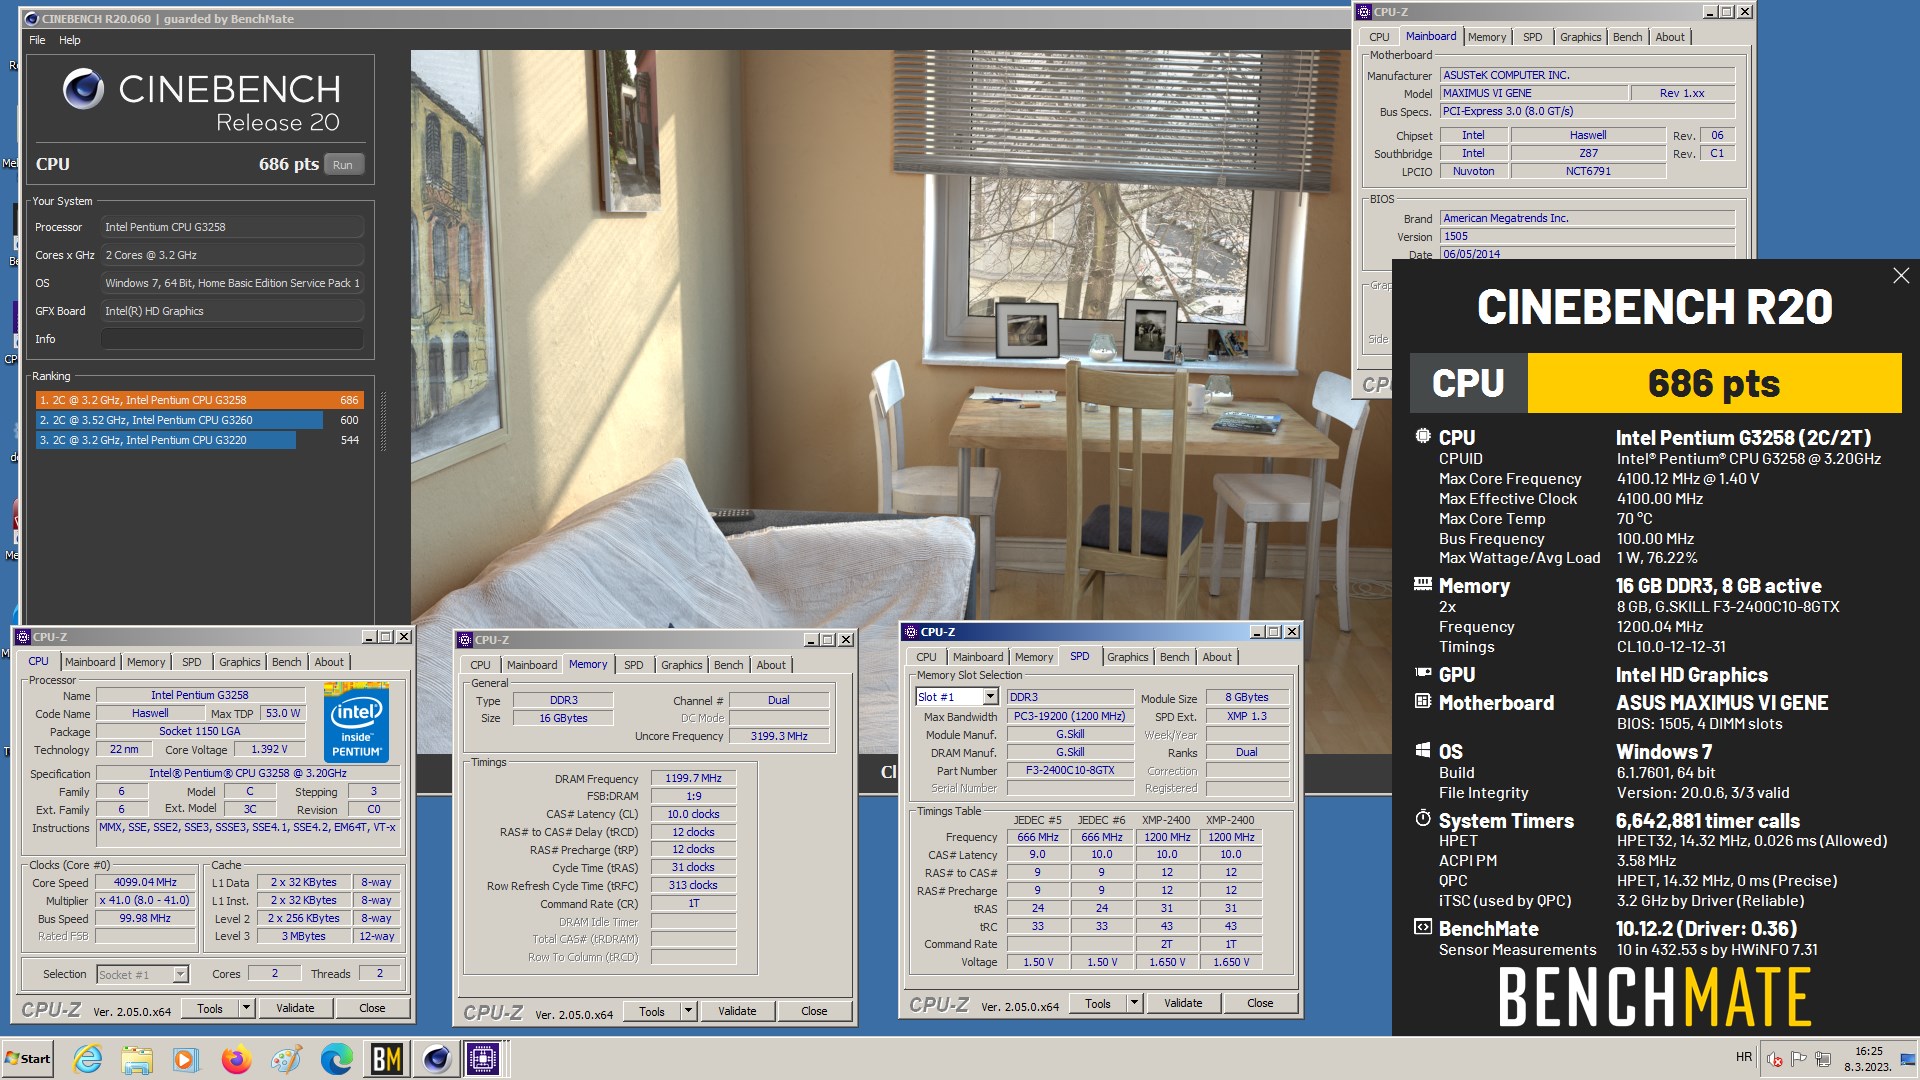Click the CPU-Z title icon in SPD window

coord(910,632)
